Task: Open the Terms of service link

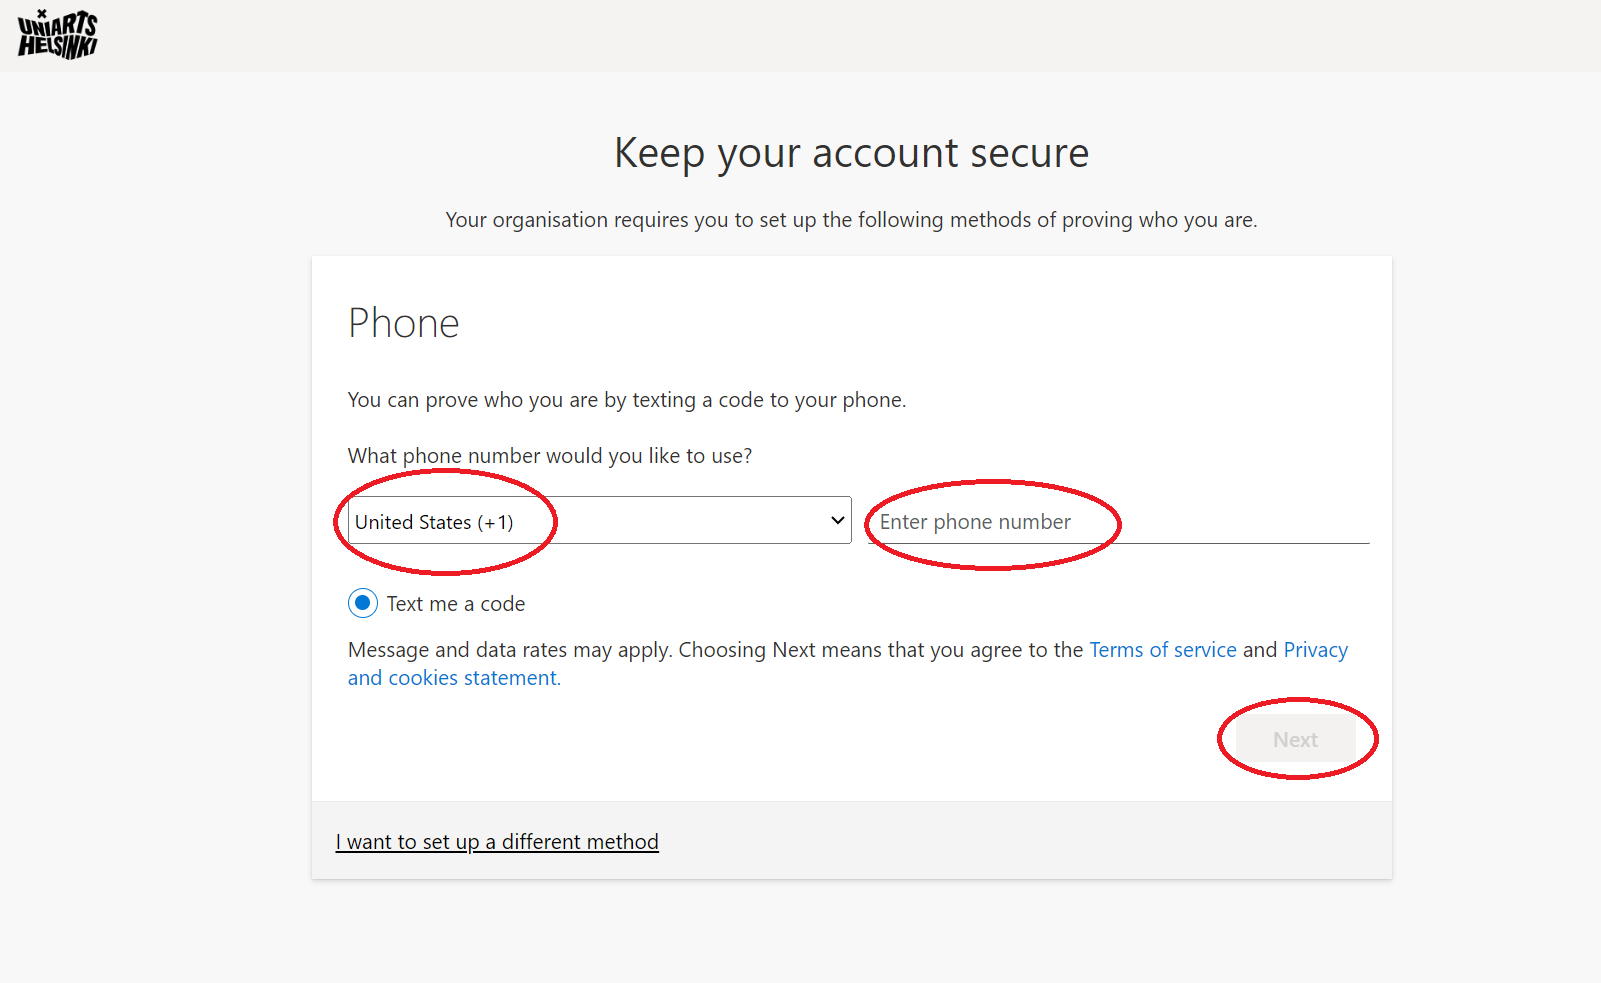Action: pyautogui.click(x=1162, y=649)
